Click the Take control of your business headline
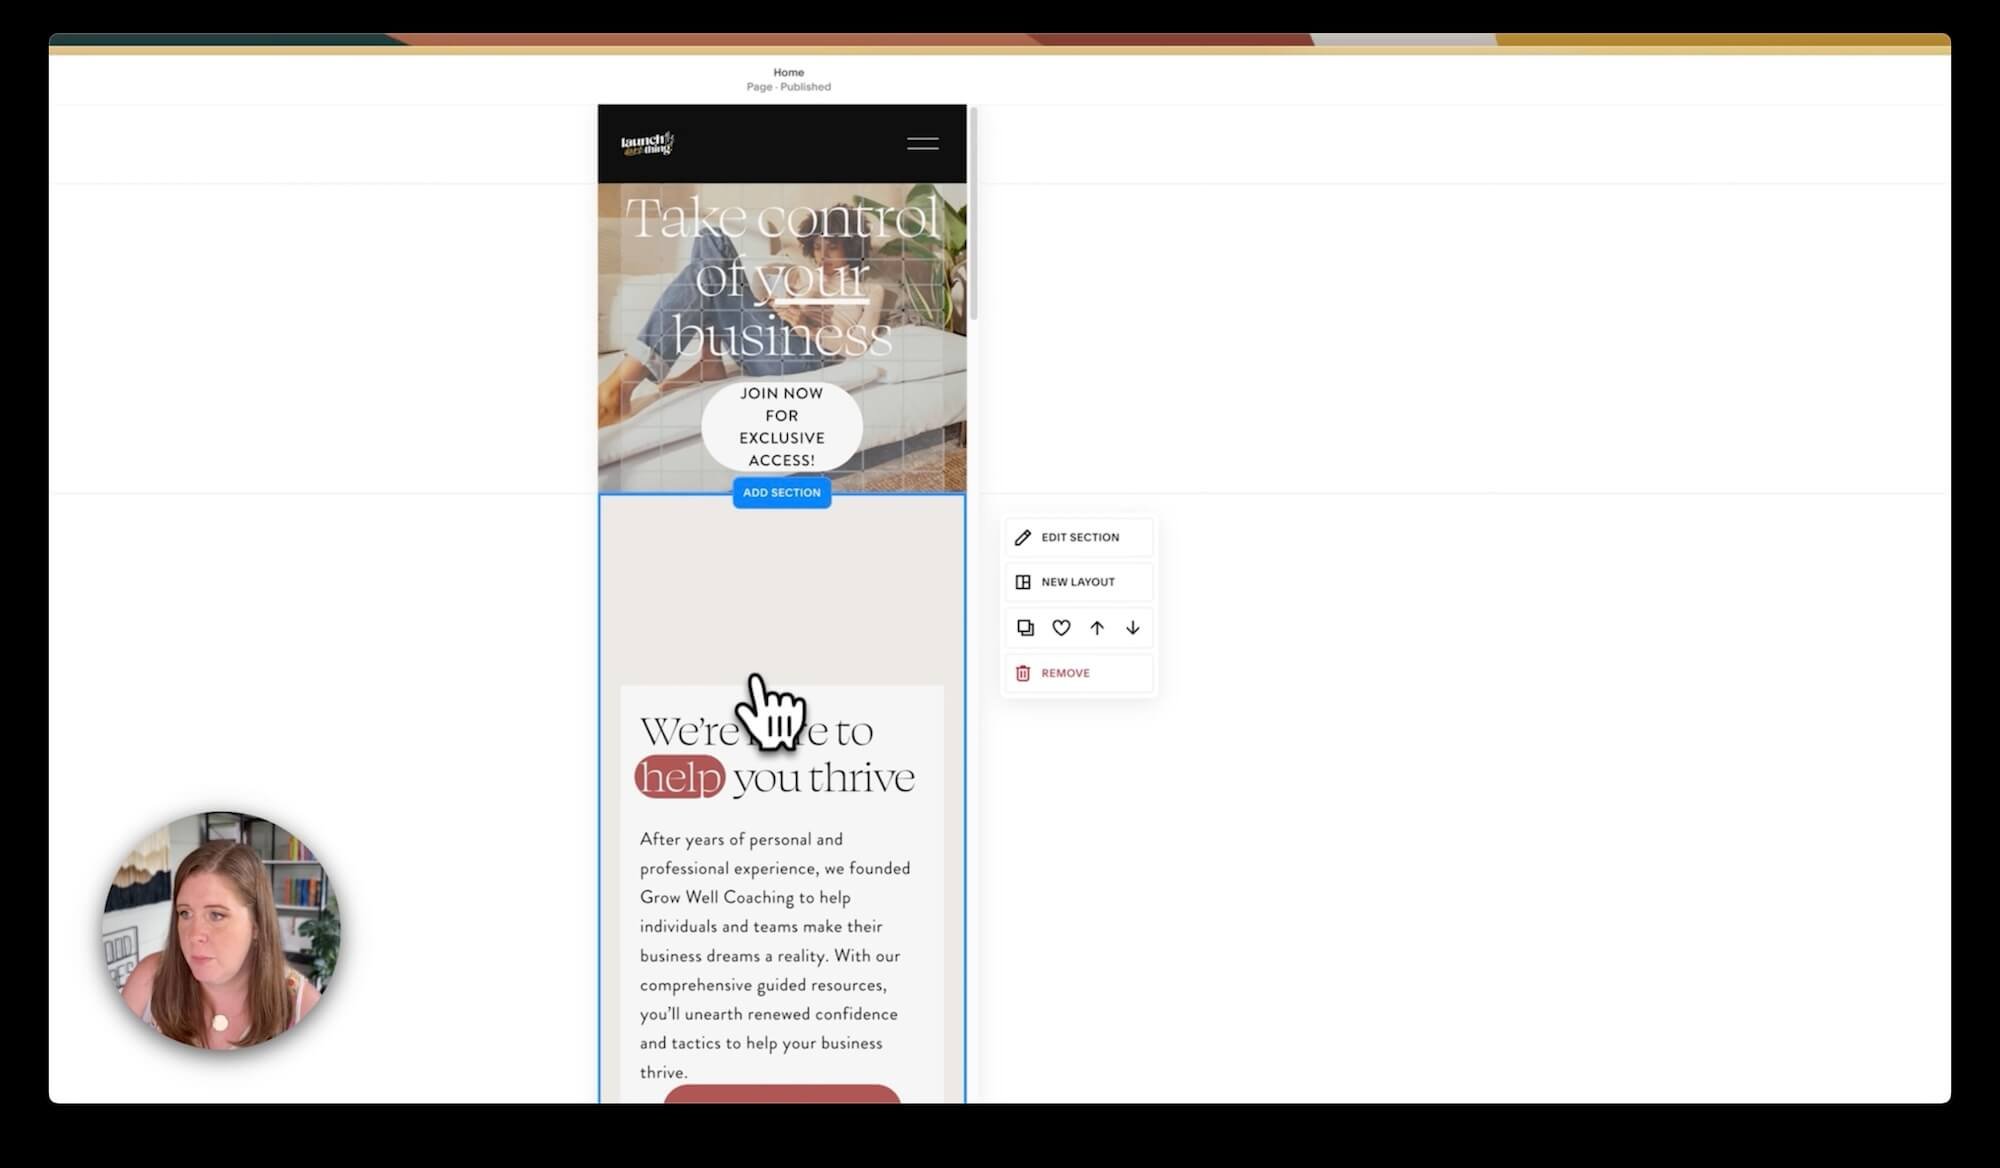The image size is (2000, 1168). pos(782,276)
